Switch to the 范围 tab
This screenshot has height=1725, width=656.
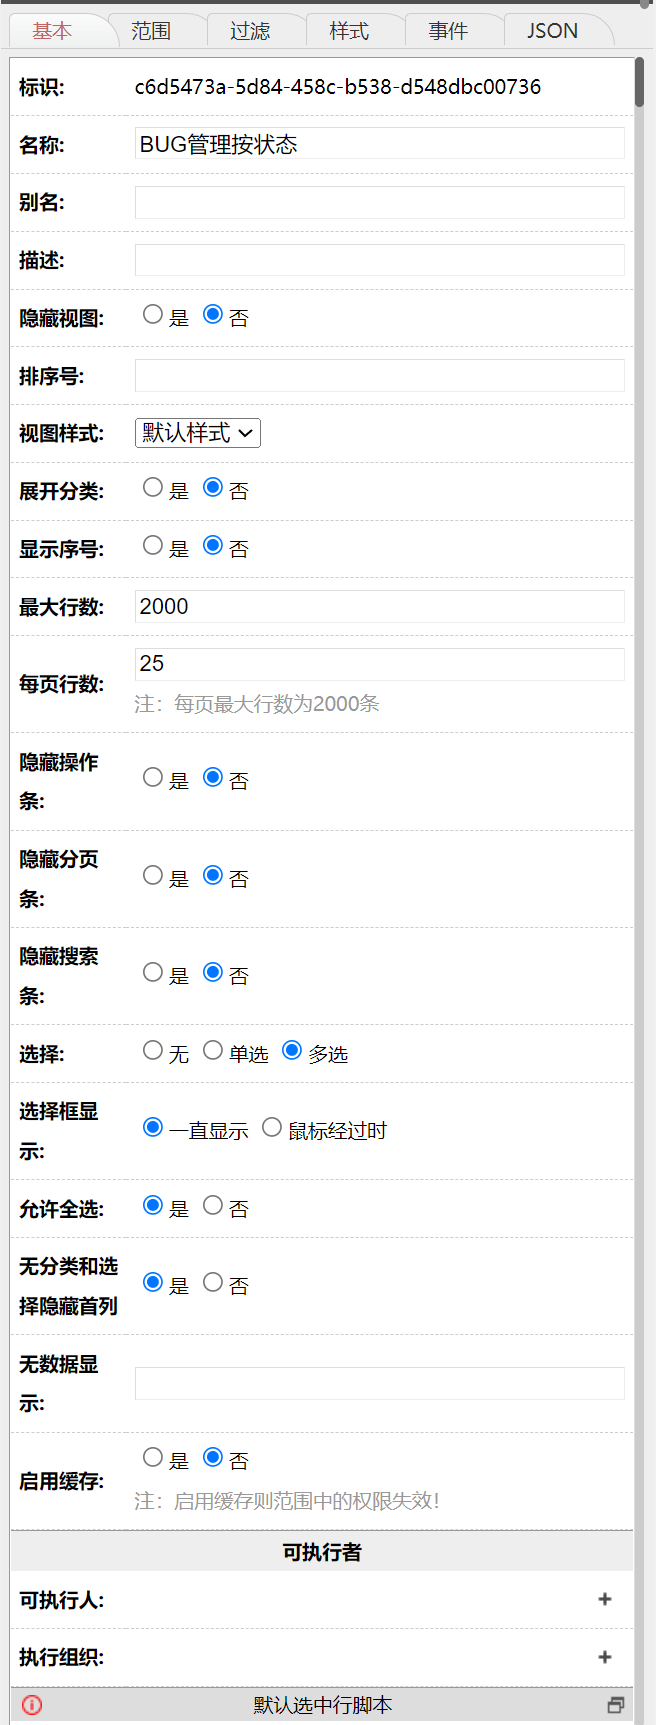pos(151,31)
